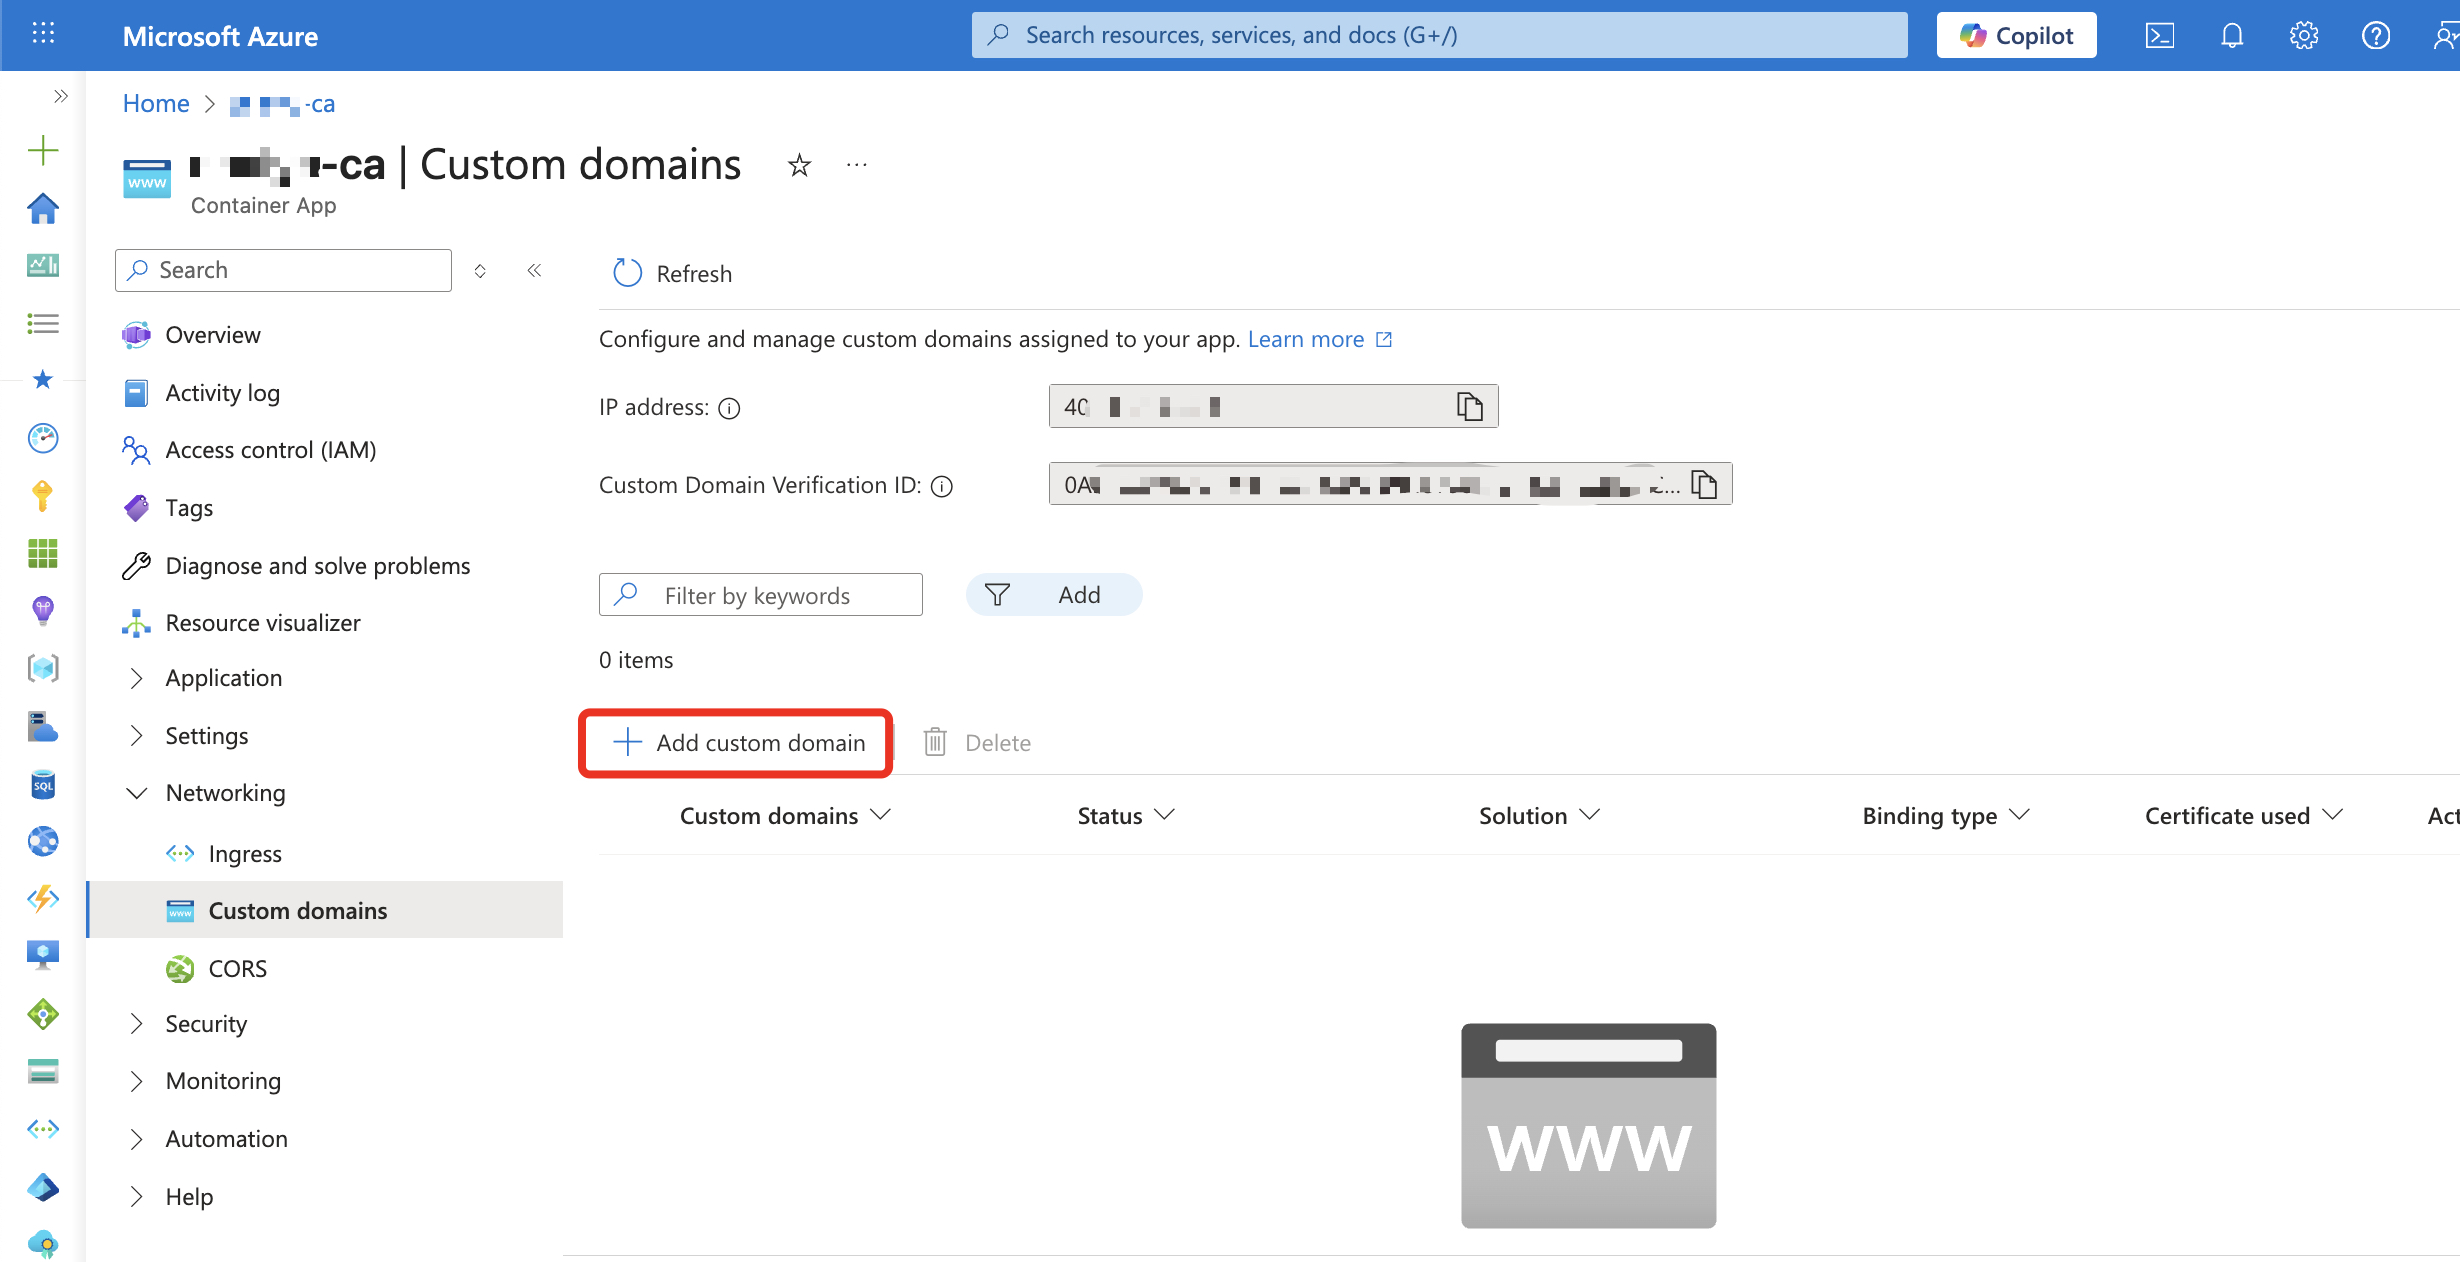This screenshot has height=1262, width=2460.
Task: Click the Delete button
Action: click(x=977, y=743)
